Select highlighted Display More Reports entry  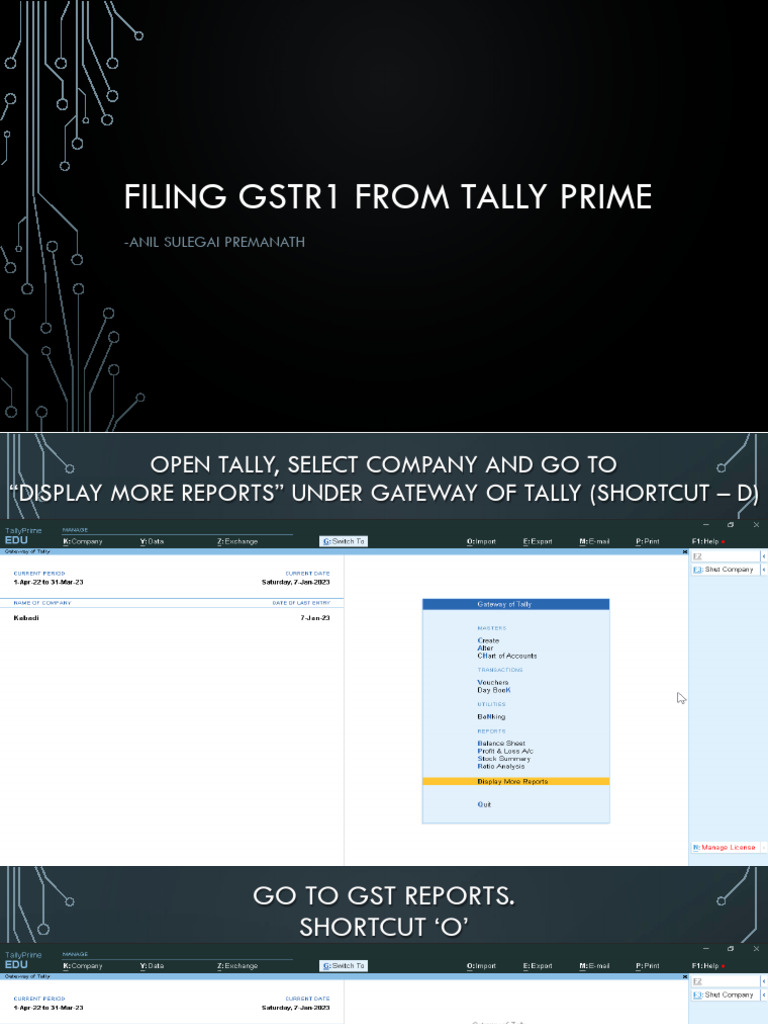click(x=516, y=782)
